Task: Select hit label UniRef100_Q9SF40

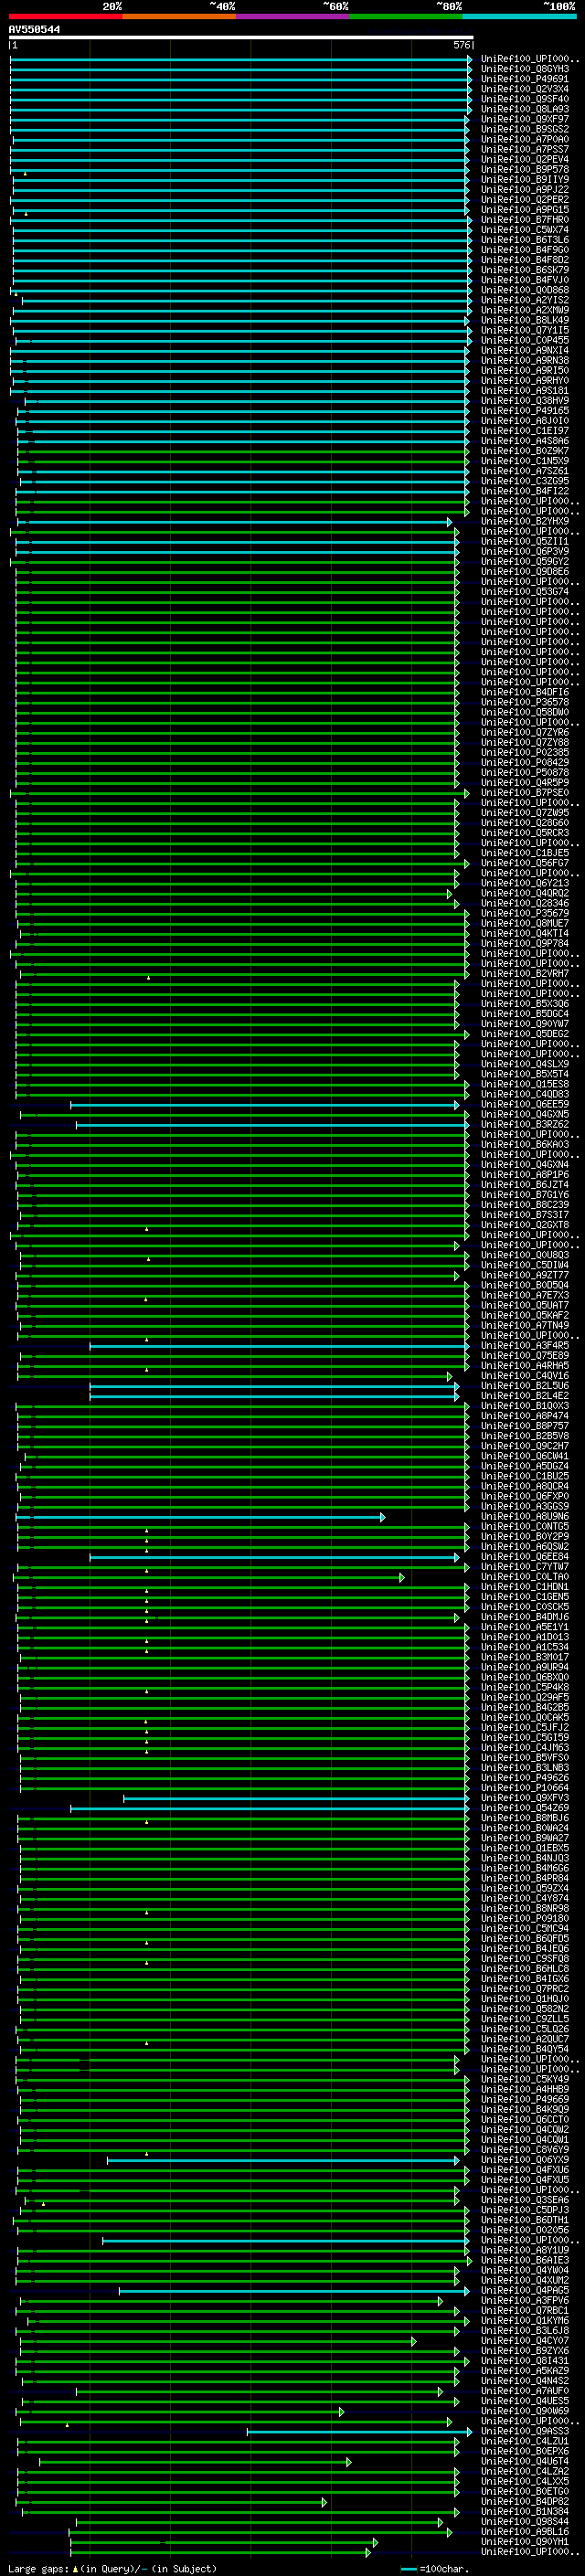Action: point(525,99)
